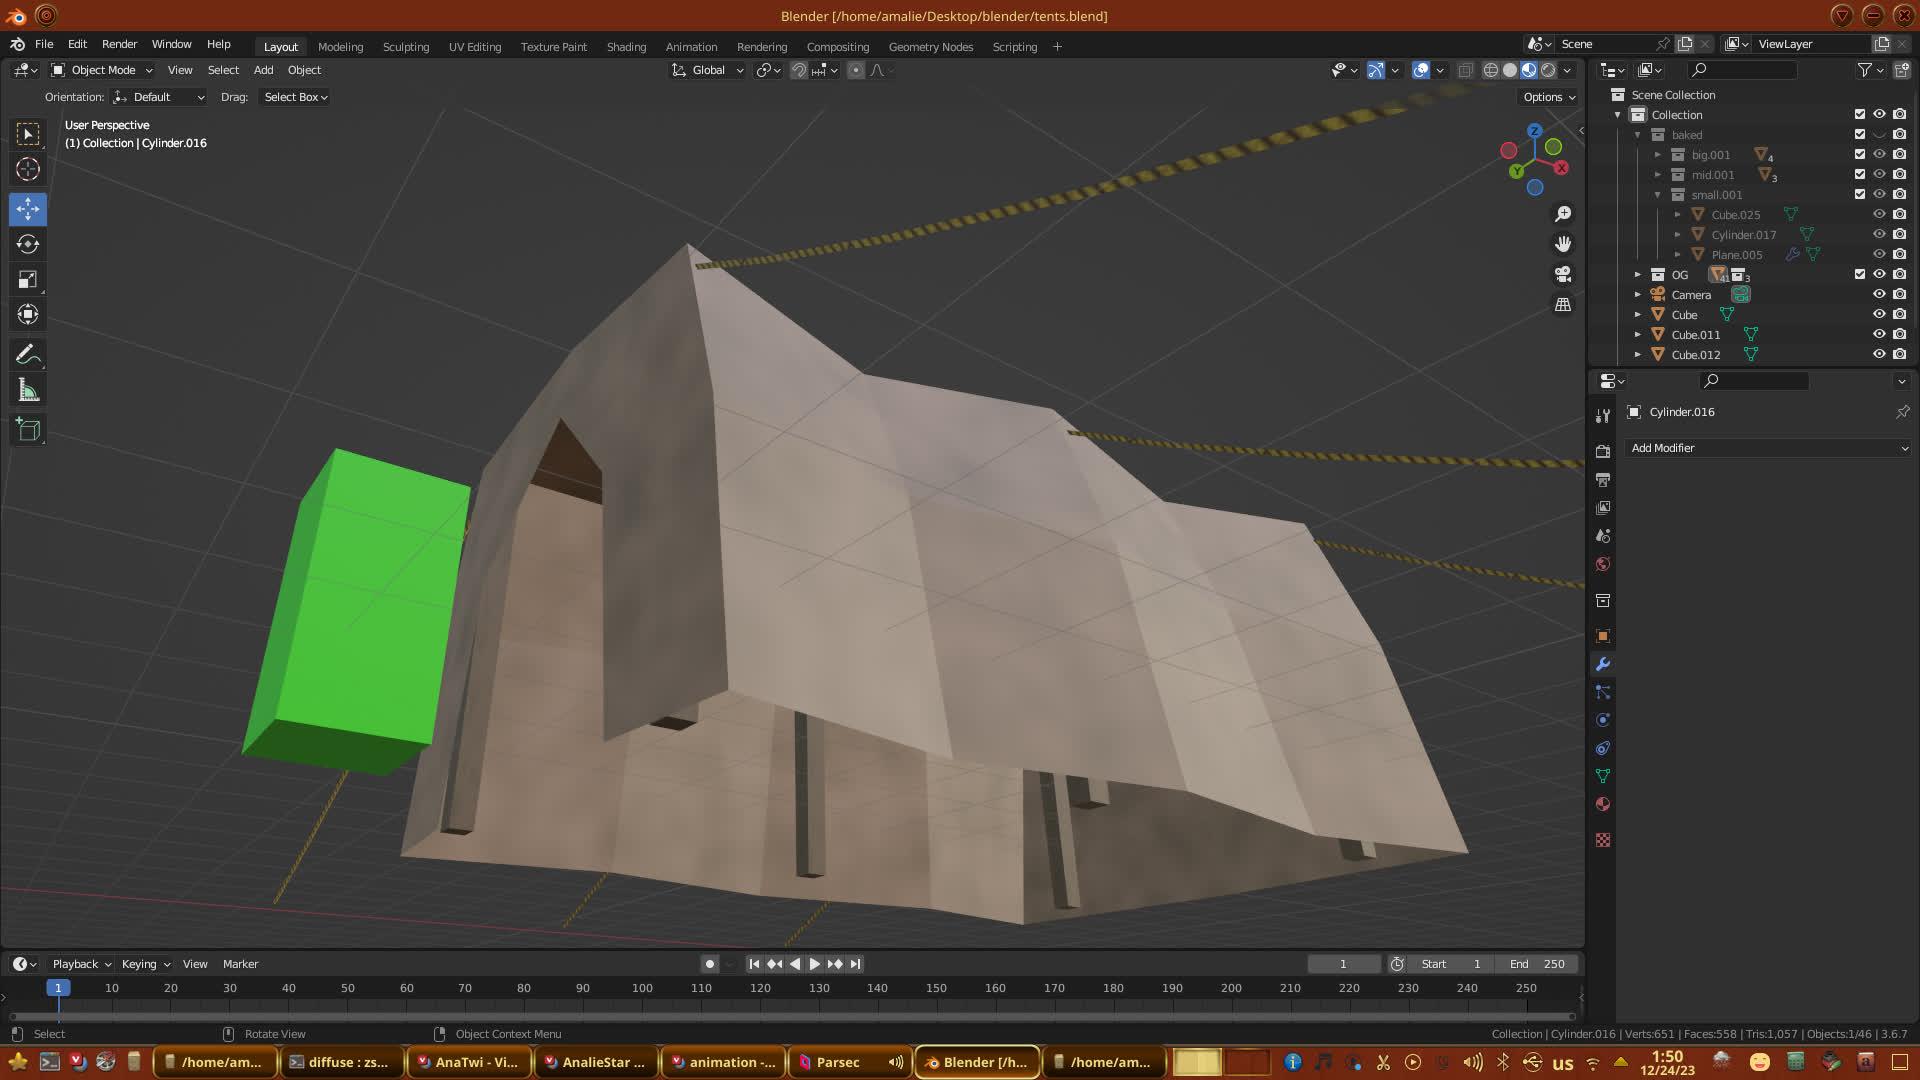Screen dimensions: 1920x1080
Task: Expand the Cube.011 tree item
Action: click(1637, 335)
